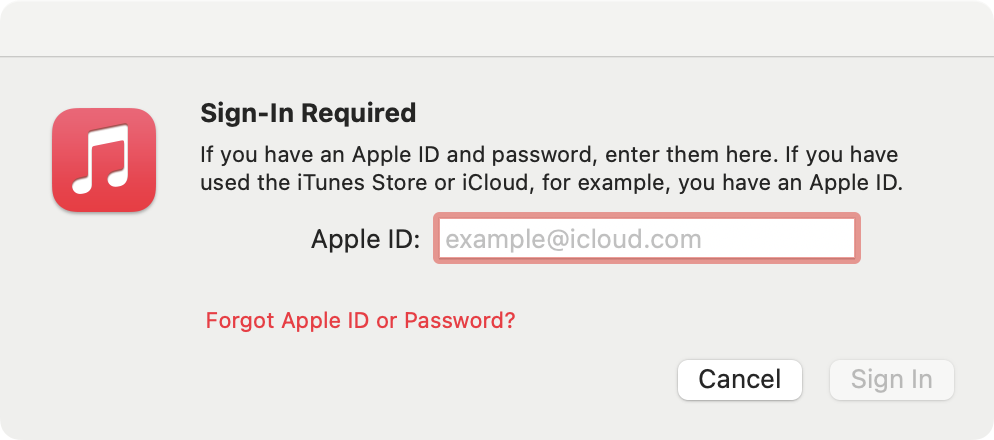The height and width of the screenshot is (440, 994).
Task: Open the Forgot Apple ID or Password link
Action: (360, 321)
